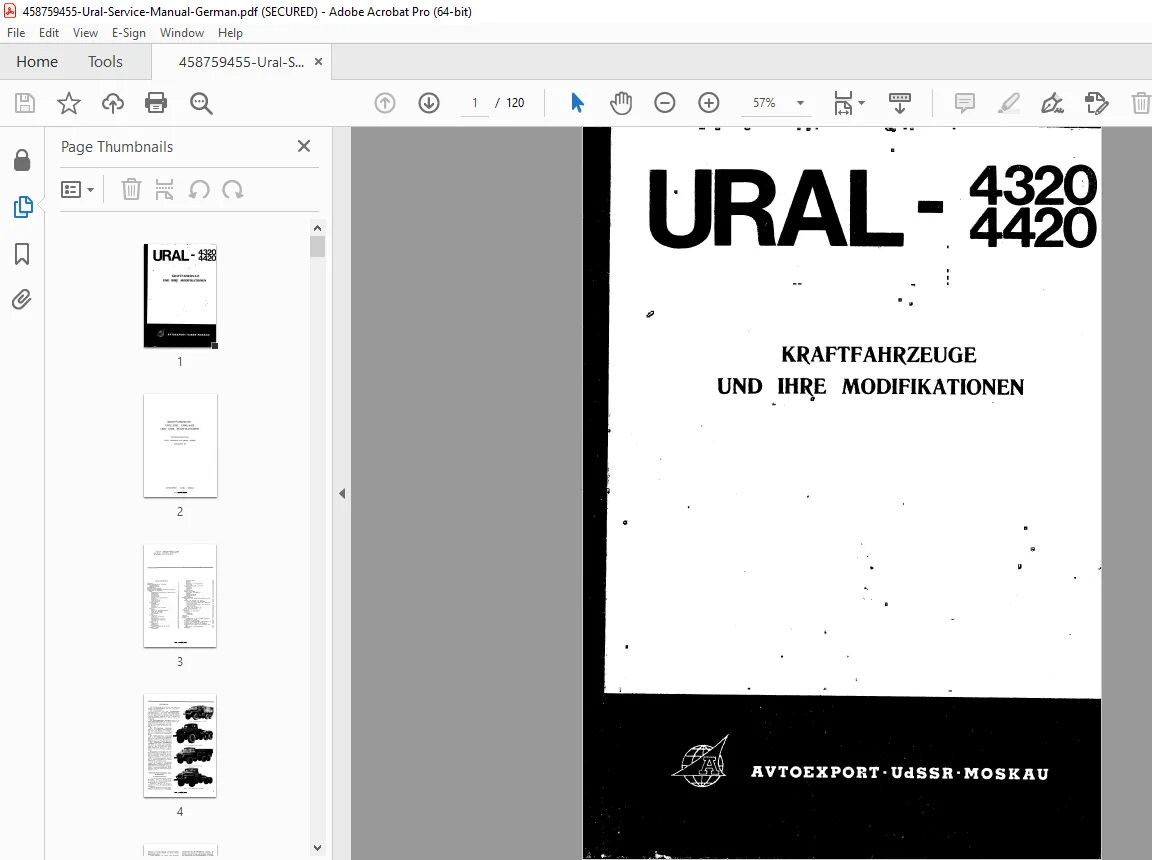Click the thumbnails scrollbar thumb

317,246
